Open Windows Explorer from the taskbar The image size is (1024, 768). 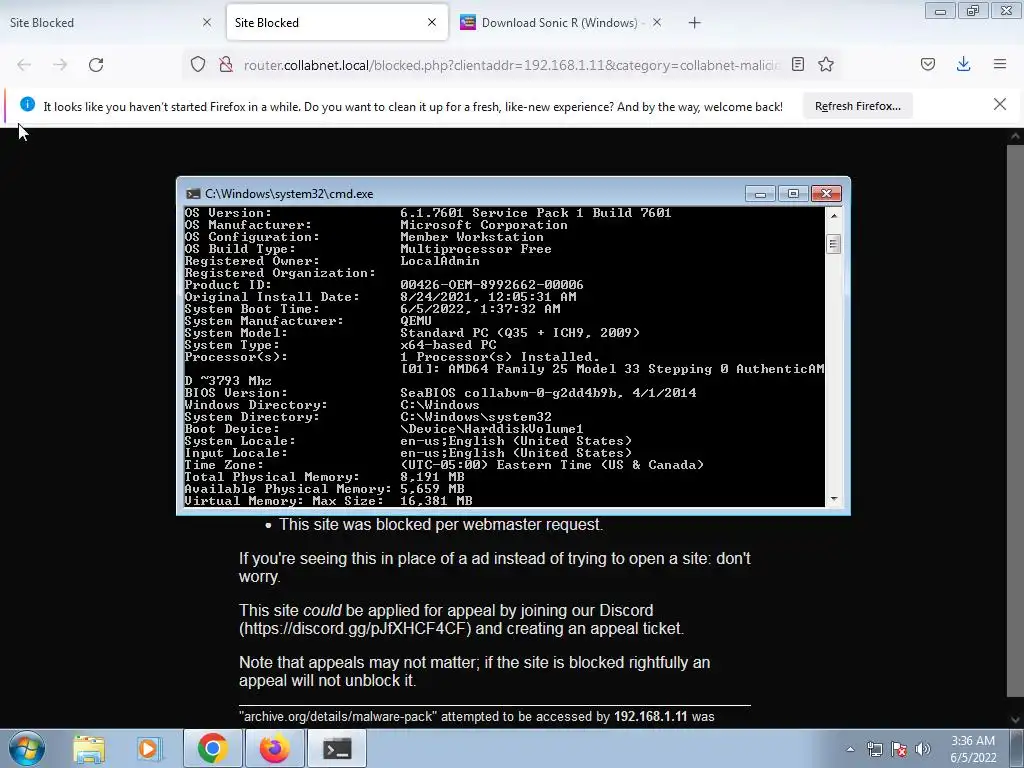coord(89,748)
